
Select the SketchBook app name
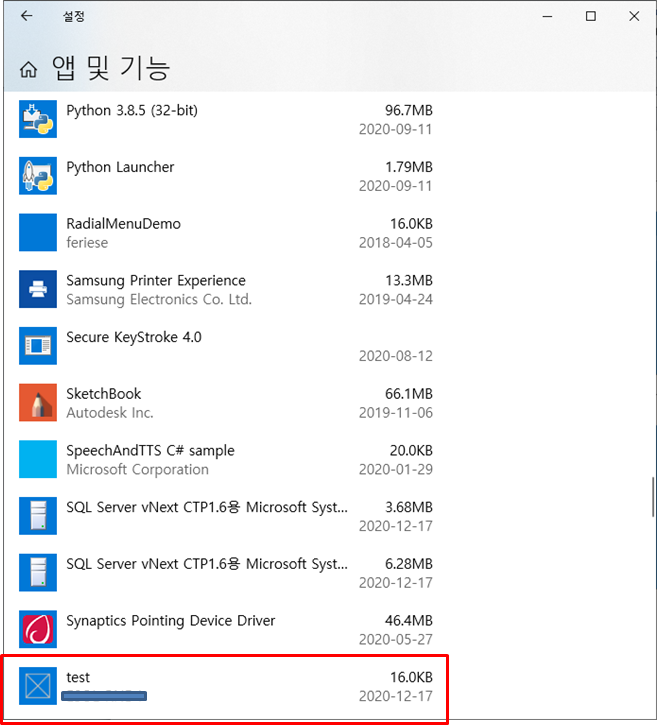pyautogui.click(x=104, y=394)
